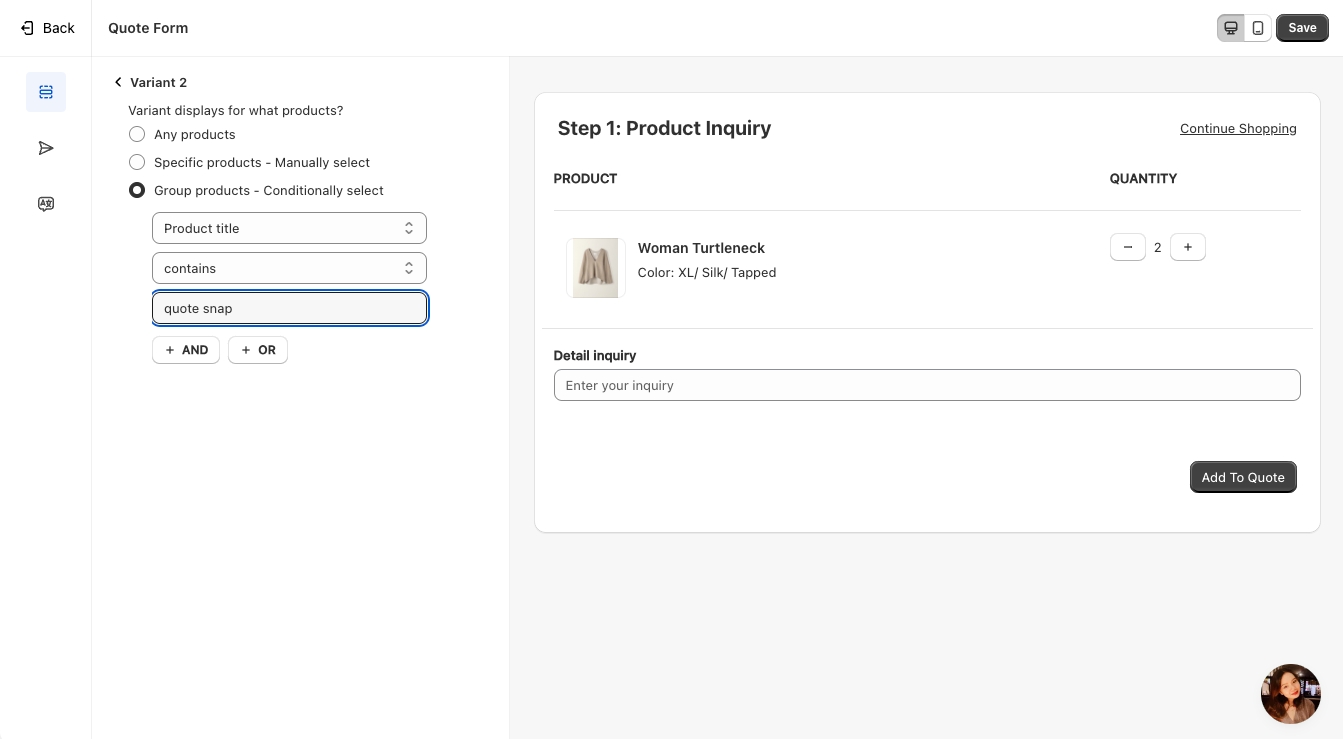Select Group products - Conditionally select
1343x739 pixels.
(x=137, y=190)
